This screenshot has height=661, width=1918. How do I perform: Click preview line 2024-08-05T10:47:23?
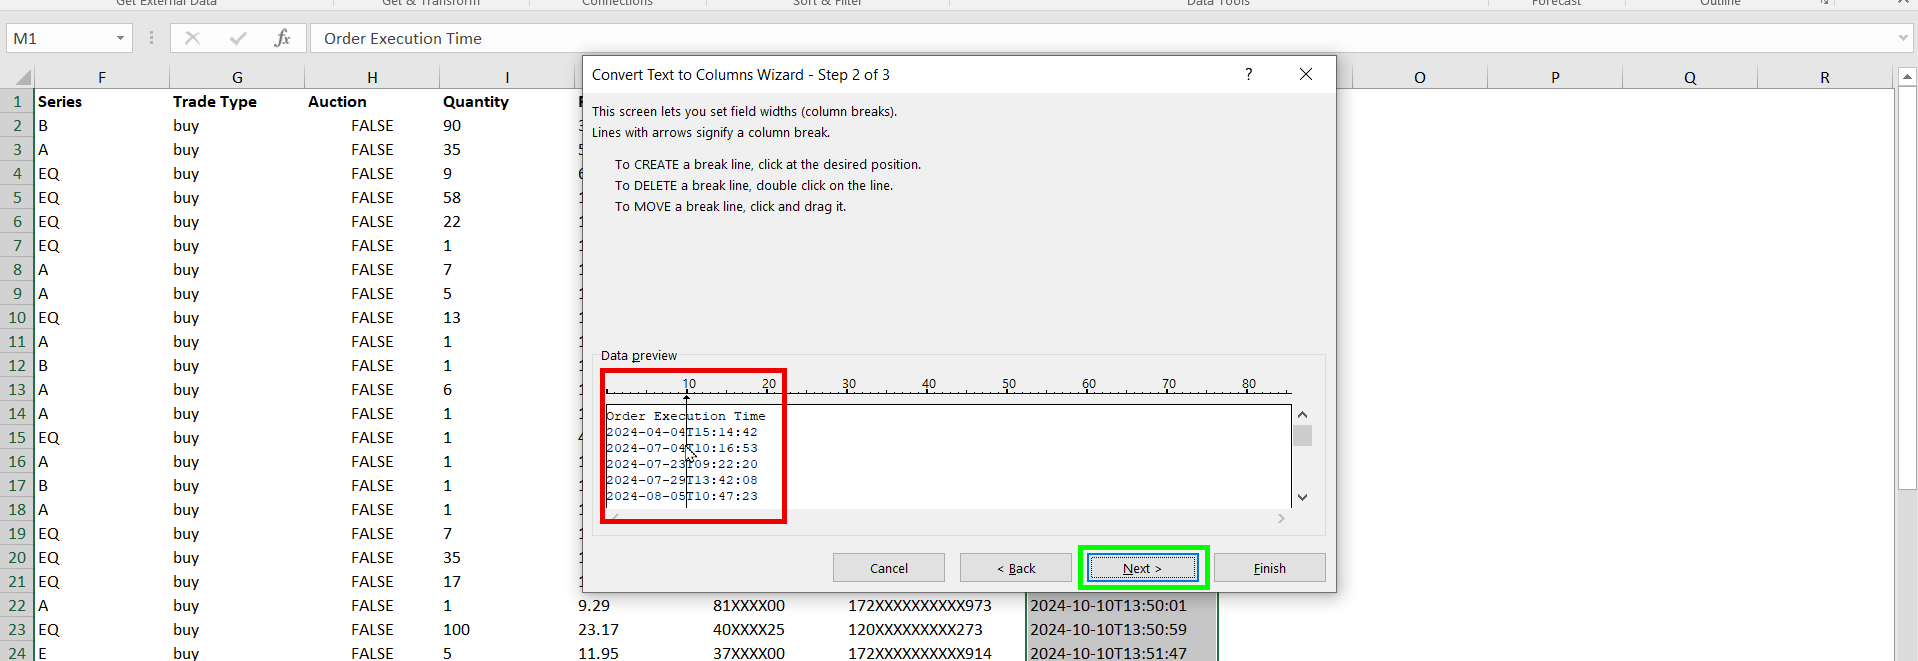click(682, 496)
